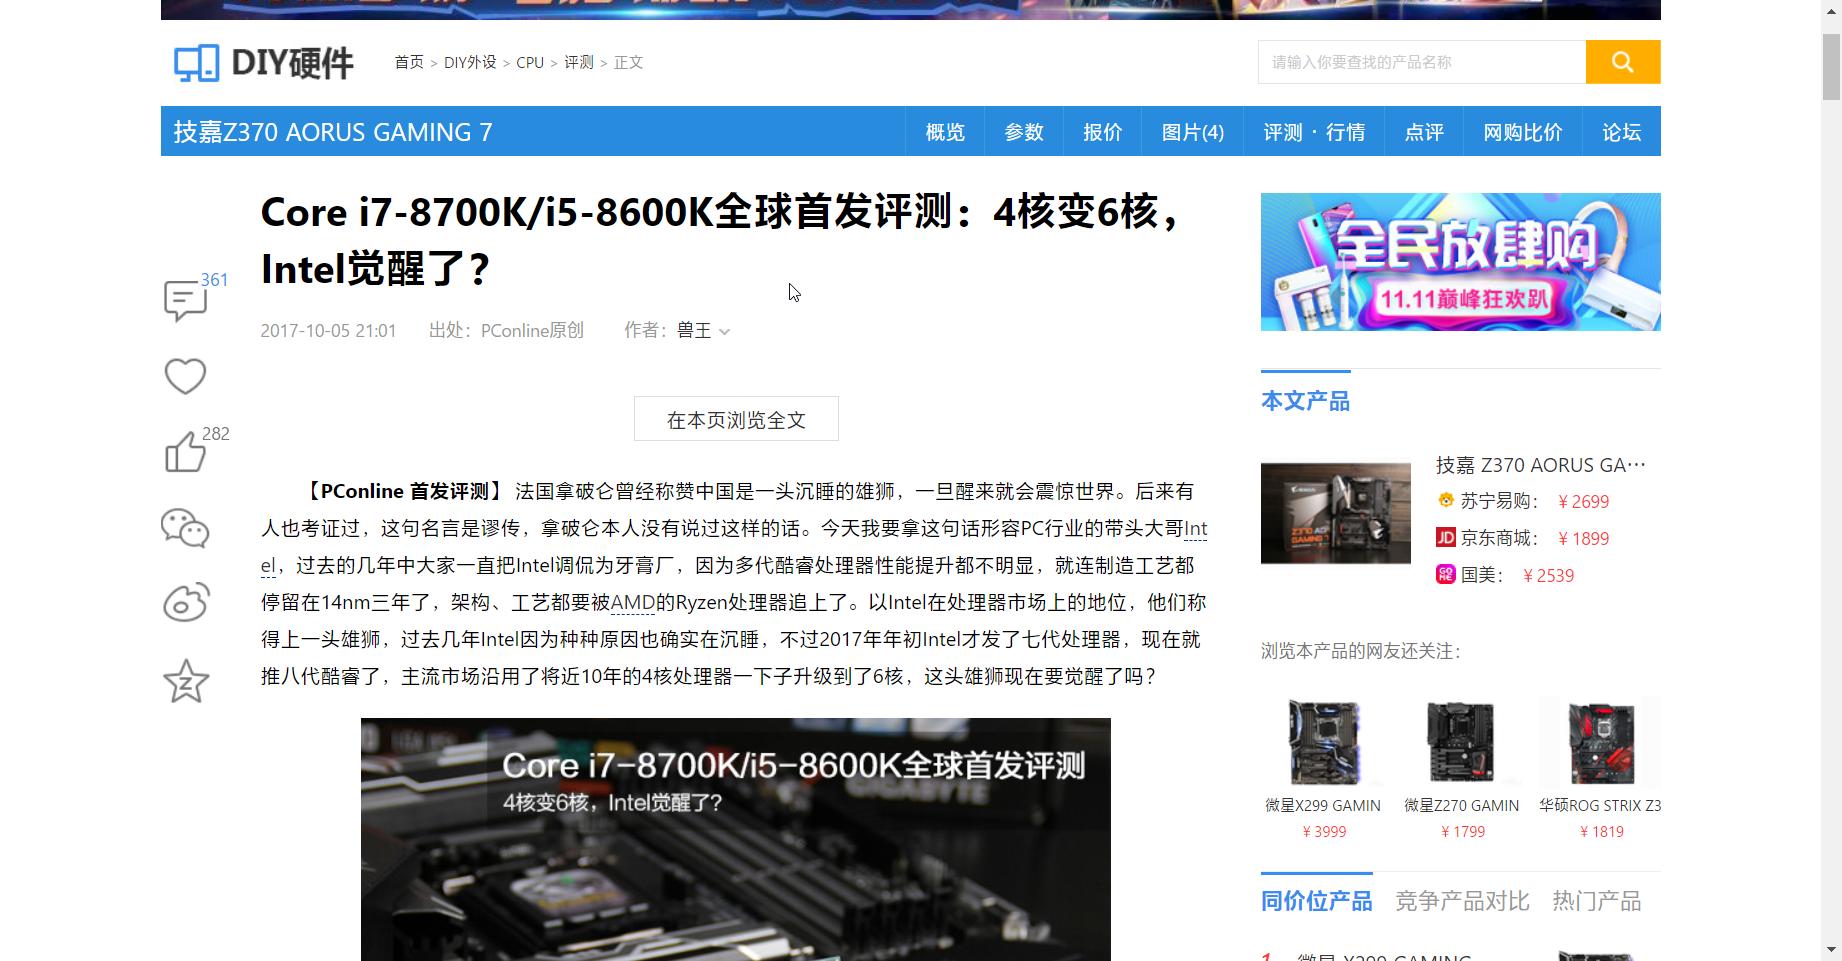This screenshot has width=1842, height=961.
Task: Click the thumbs-up icon showing 282
Action: (185, 452)
